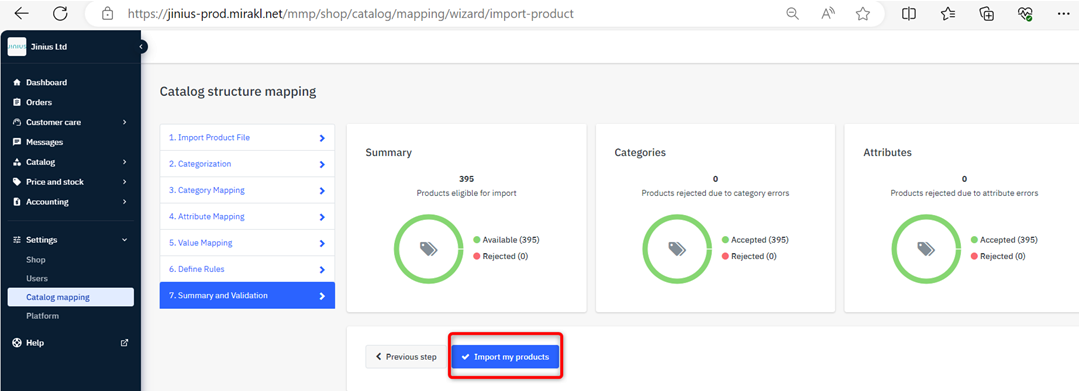Open the browser Collections icon
The height and width of the screenshot is (391, 1079).
pyautogui.click(x=987, y=14)
